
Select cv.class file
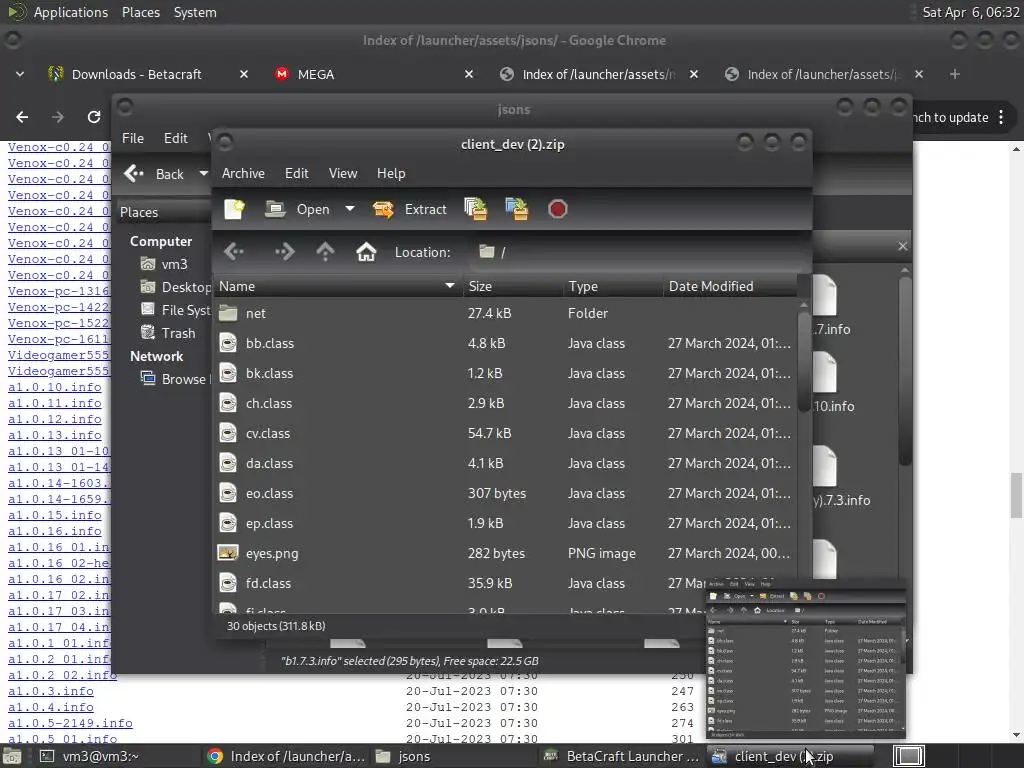(506, 434)
